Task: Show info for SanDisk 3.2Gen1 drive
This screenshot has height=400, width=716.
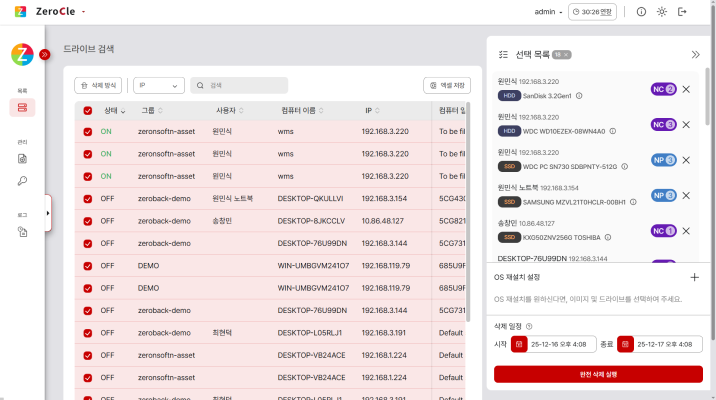Action: point(579,96)
